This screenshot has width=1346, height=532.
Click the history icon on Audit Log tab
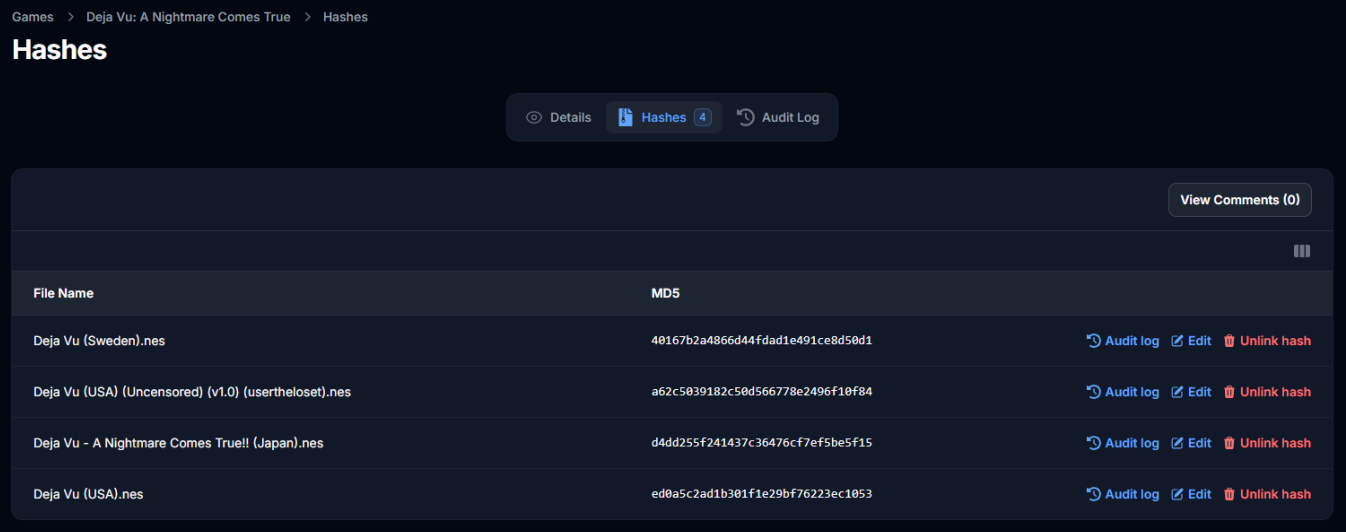click(746, 117)
